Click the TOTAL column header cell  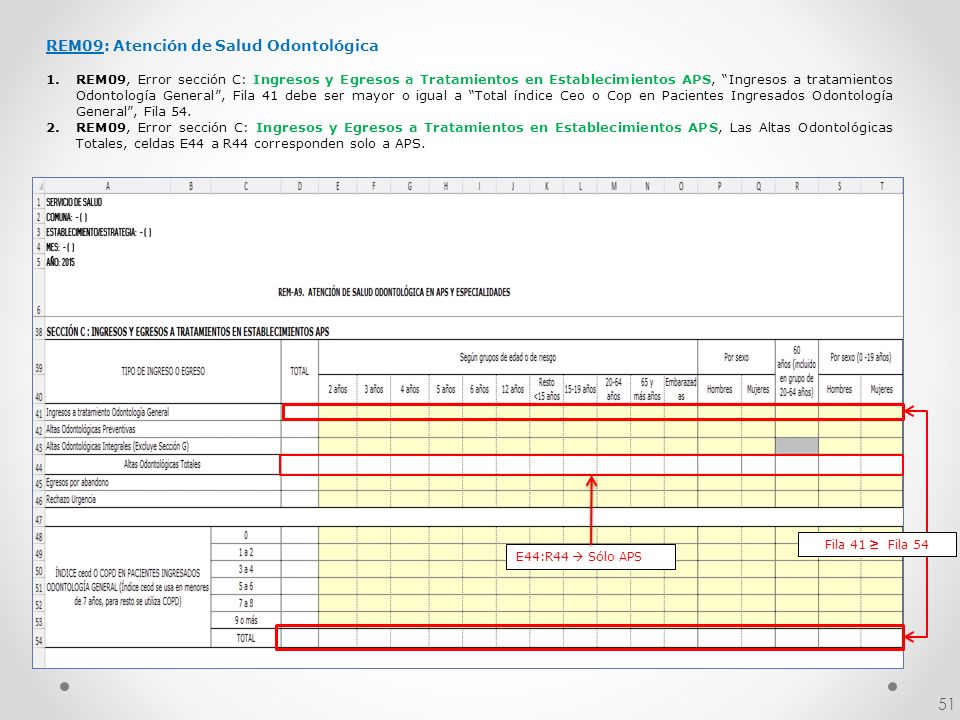299,371
